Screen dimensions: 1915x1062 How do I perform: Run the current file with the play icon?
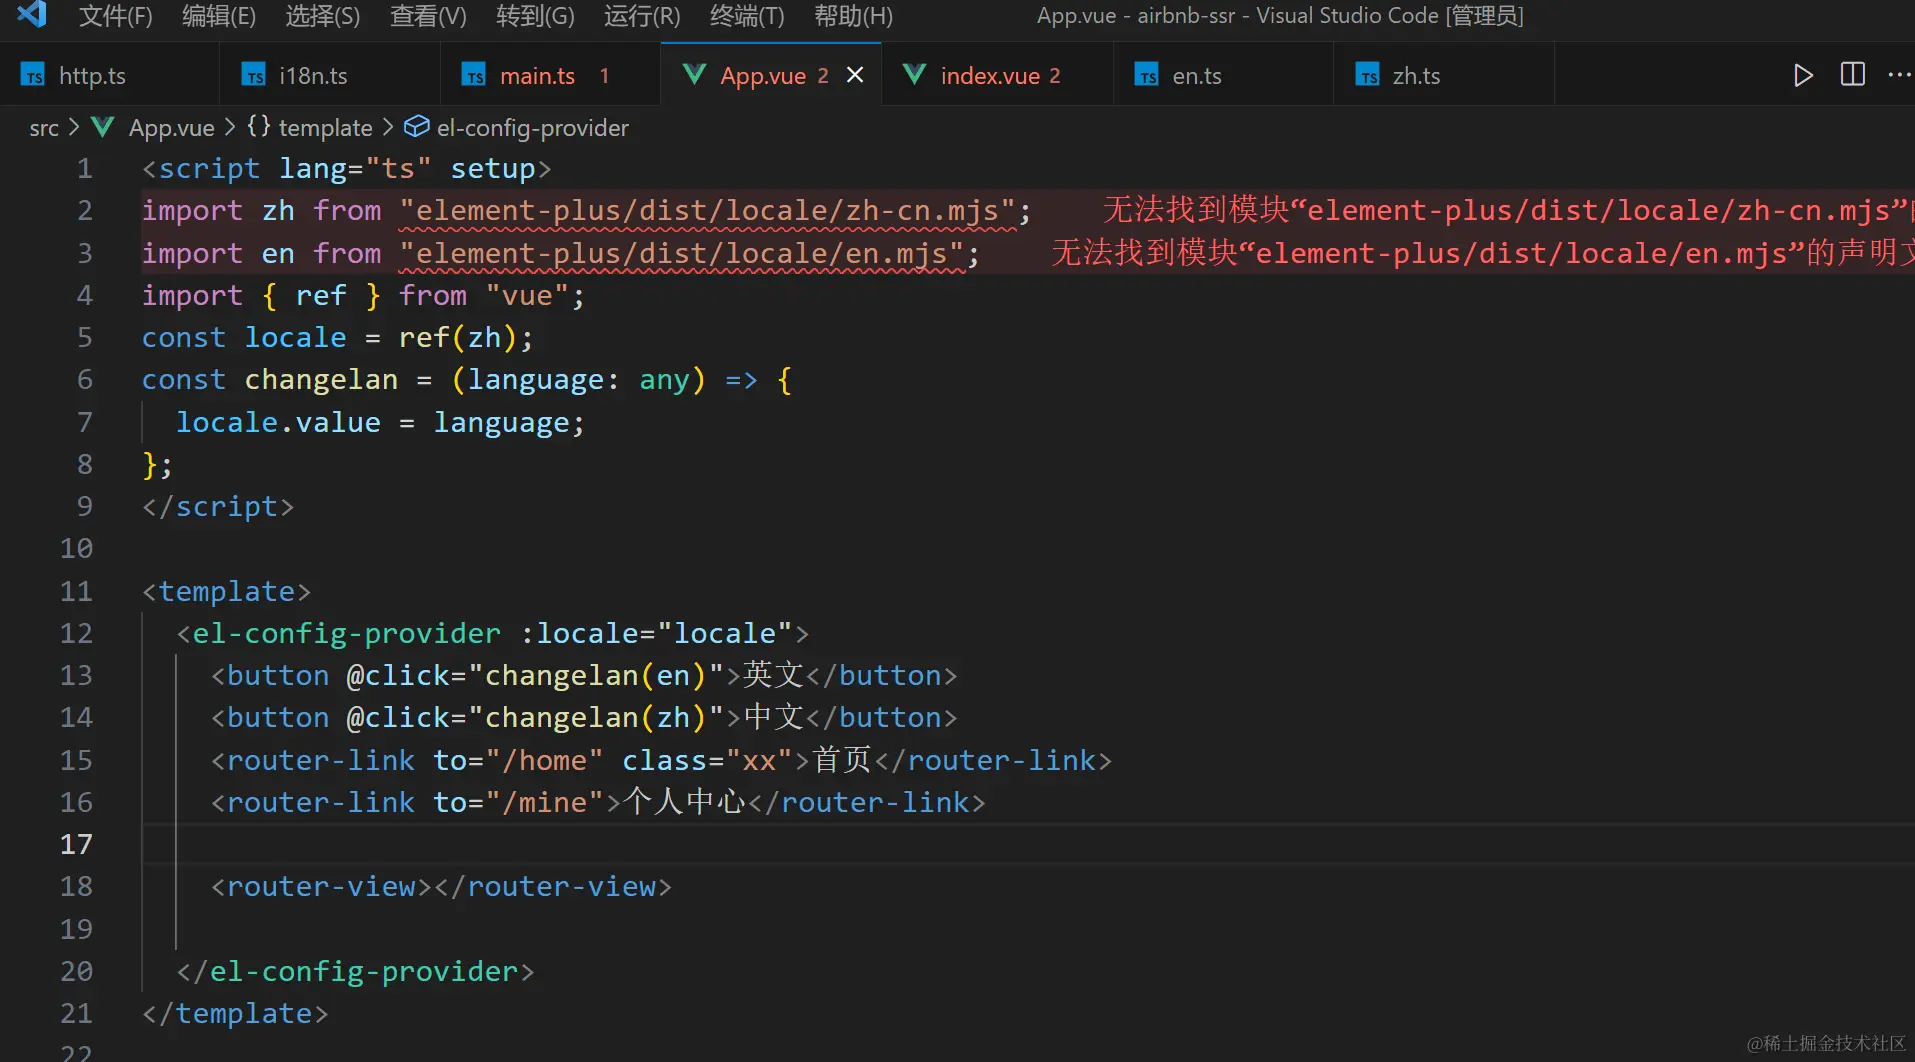1803,75
